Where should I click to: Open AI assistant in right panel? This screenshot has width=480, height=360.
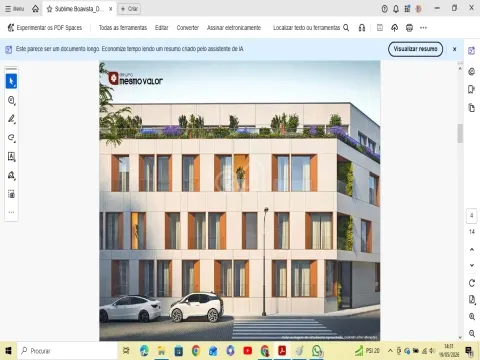coord(471,51)
